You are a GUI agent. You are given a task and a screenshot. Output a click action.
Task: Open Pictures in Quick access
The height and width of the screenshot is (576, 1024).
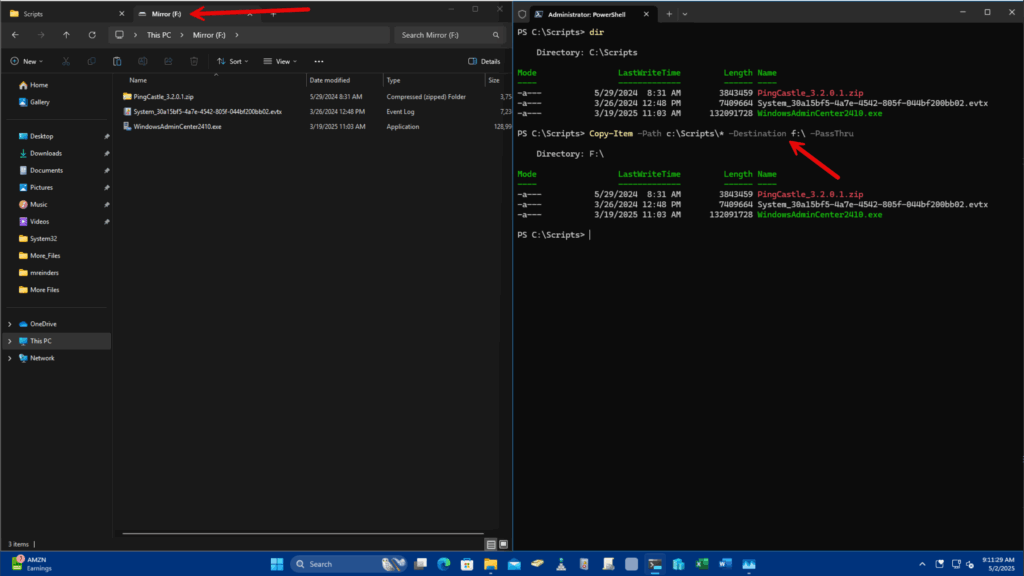[41, 187]
